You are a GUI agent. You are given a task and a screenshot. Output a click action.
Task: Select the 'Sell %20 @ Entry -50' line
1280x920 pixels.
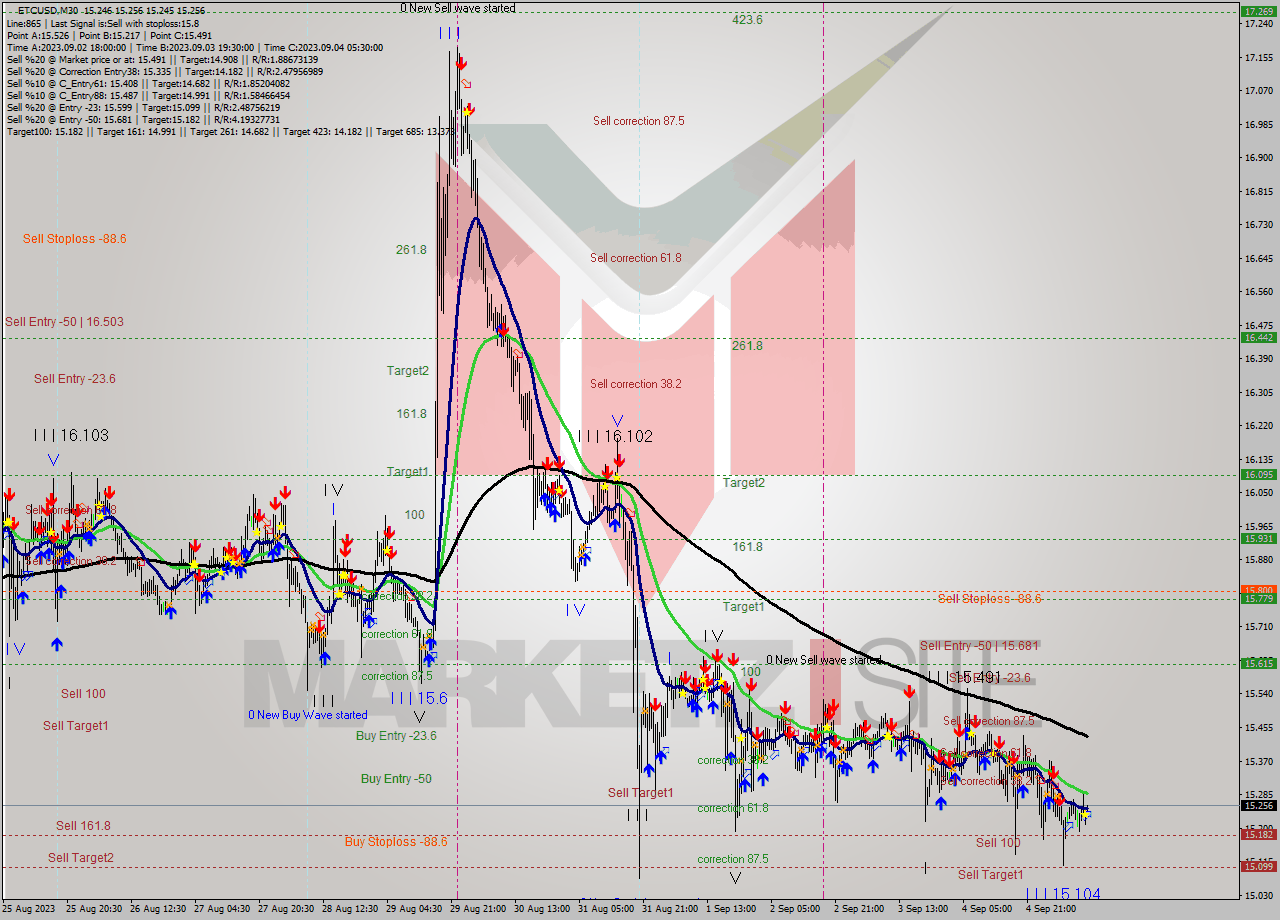pyautogui.click(x=143, y=119)
